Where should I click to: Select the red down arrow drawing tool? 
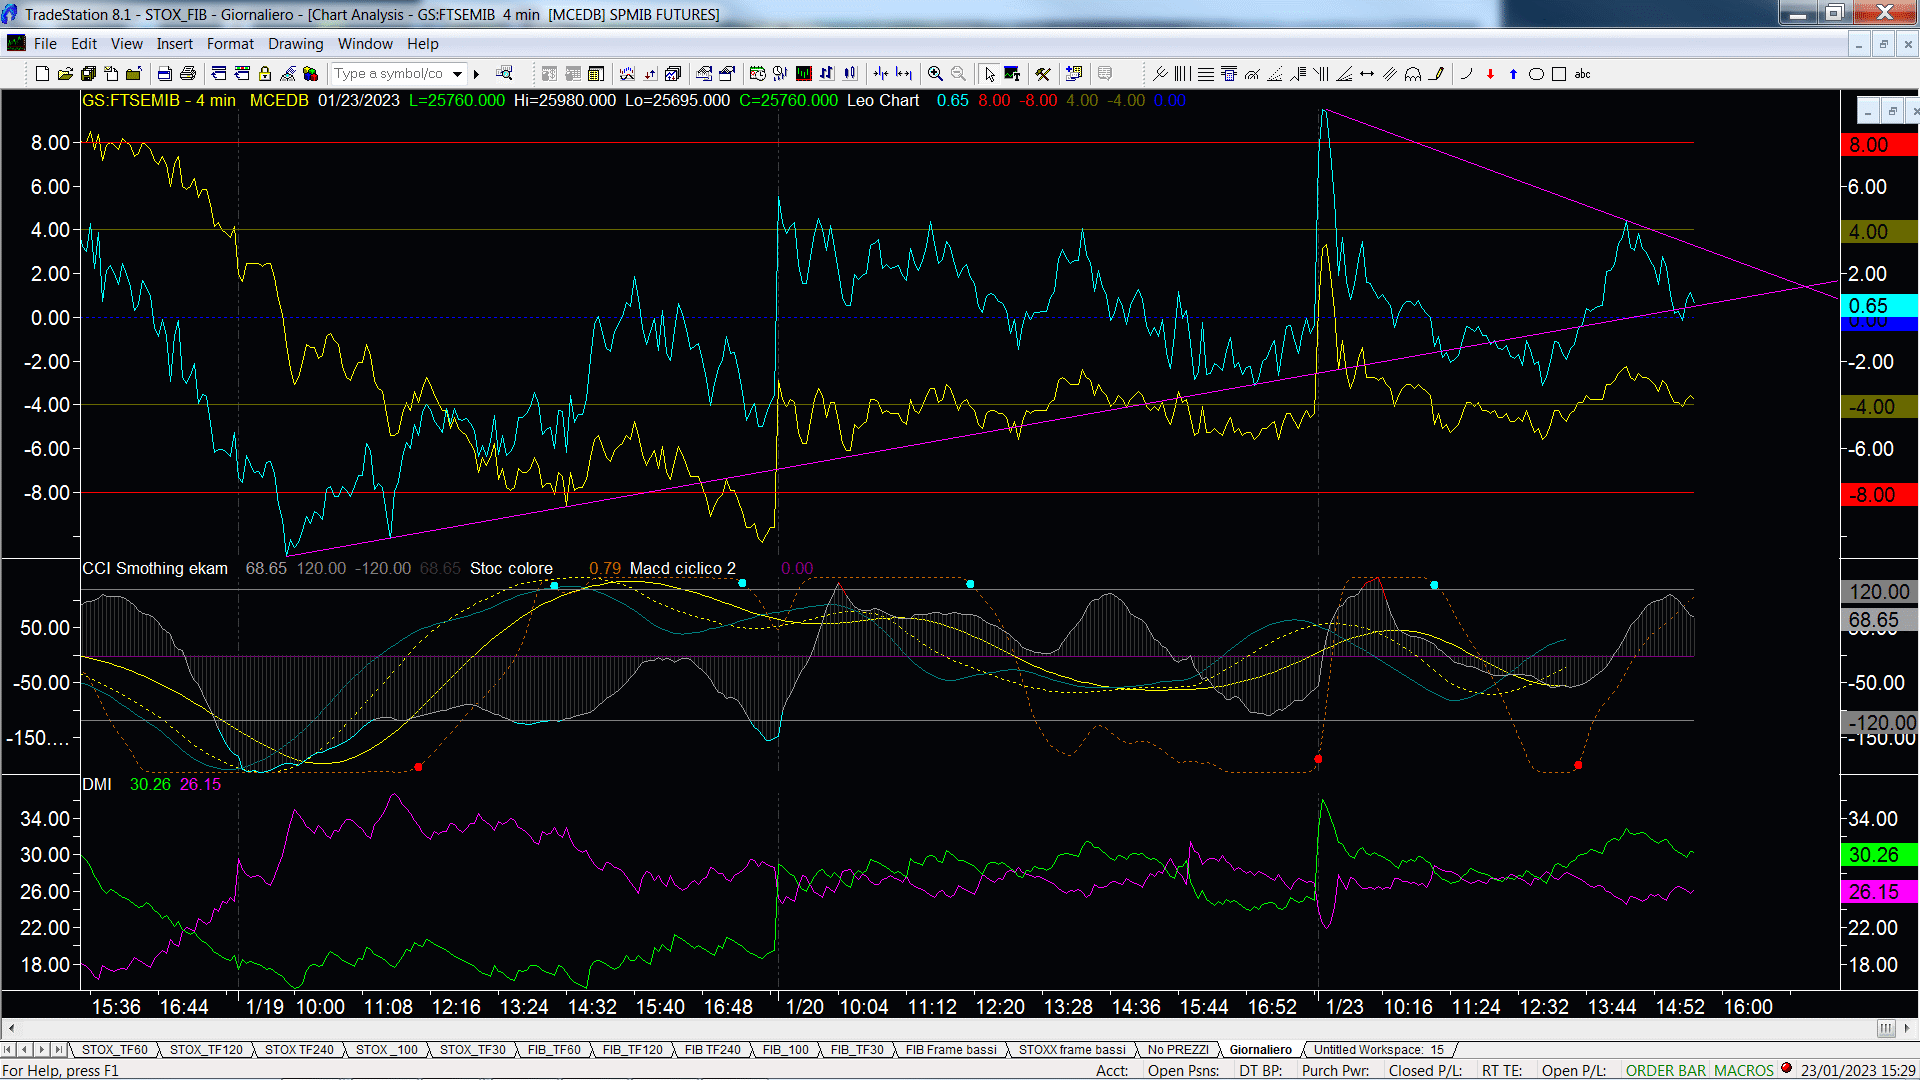point(1490,74)
